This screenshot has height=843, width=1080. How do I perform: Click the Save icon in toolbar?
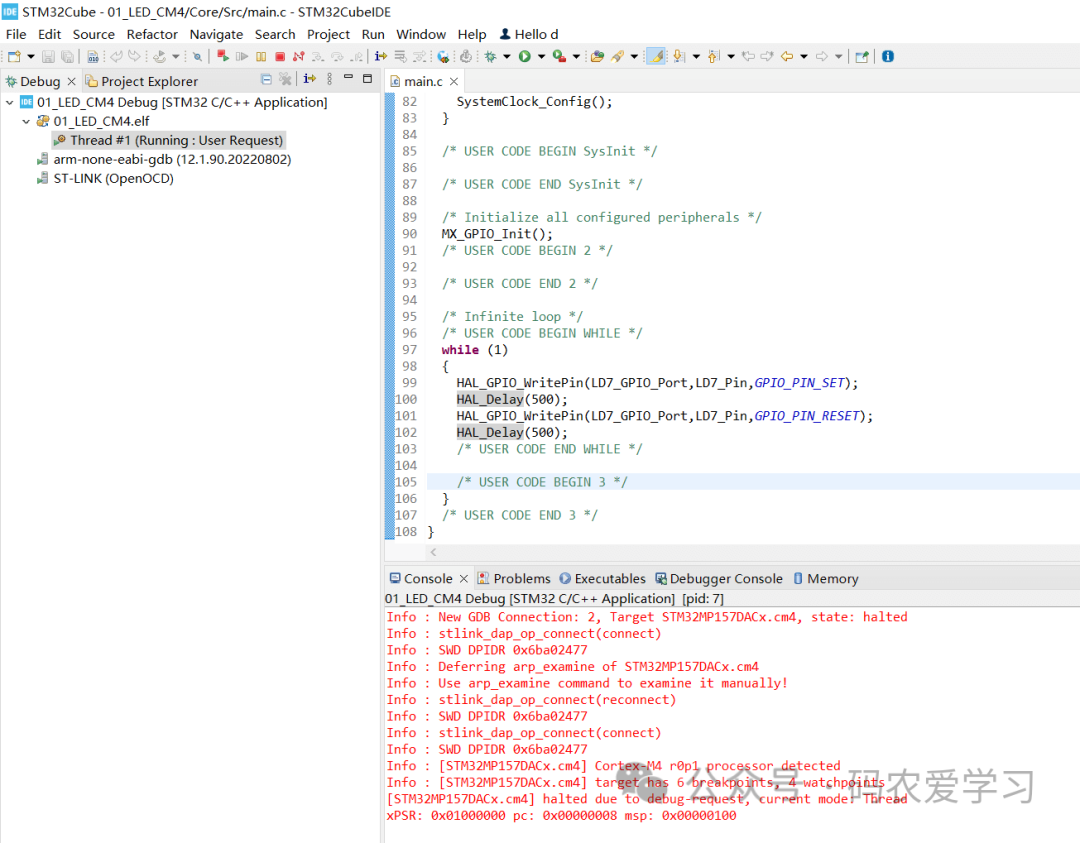pos(48,56)
